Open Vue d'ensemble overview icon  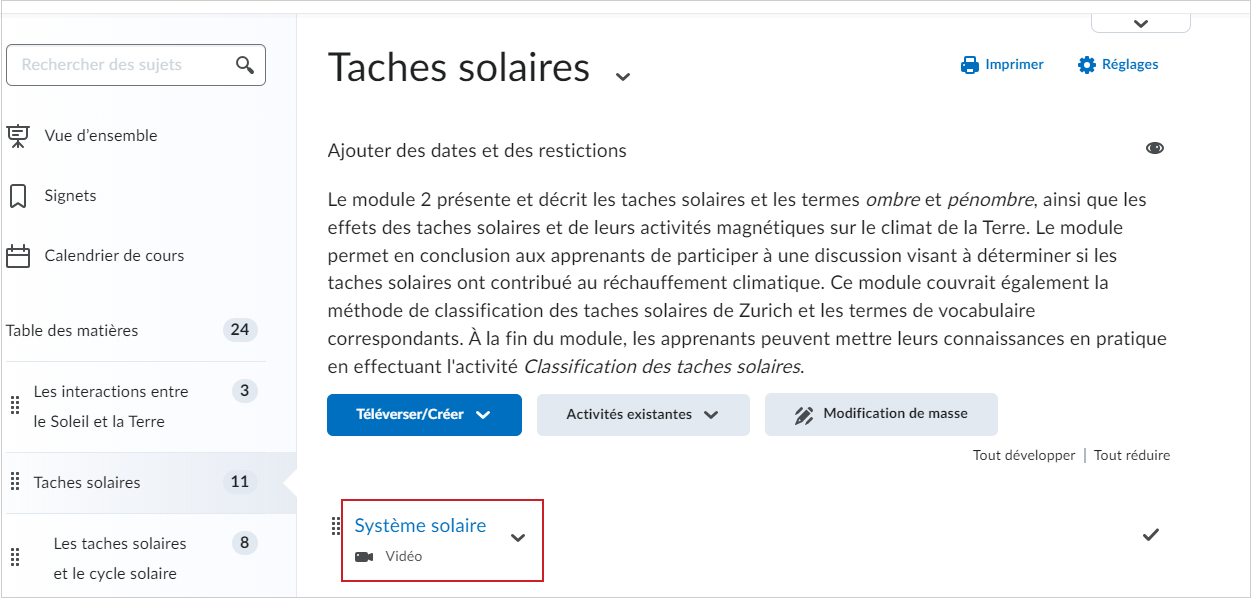tap(18, 136)
